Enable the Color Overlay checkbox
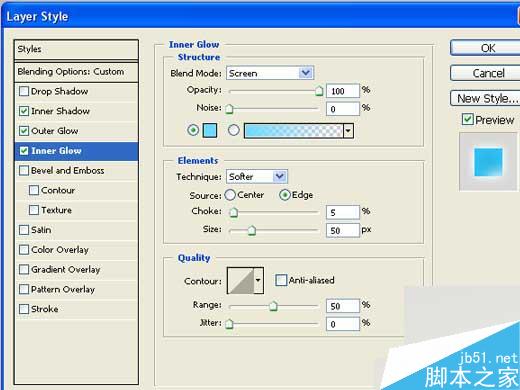 pyautogui.click(x=24, y=250)
